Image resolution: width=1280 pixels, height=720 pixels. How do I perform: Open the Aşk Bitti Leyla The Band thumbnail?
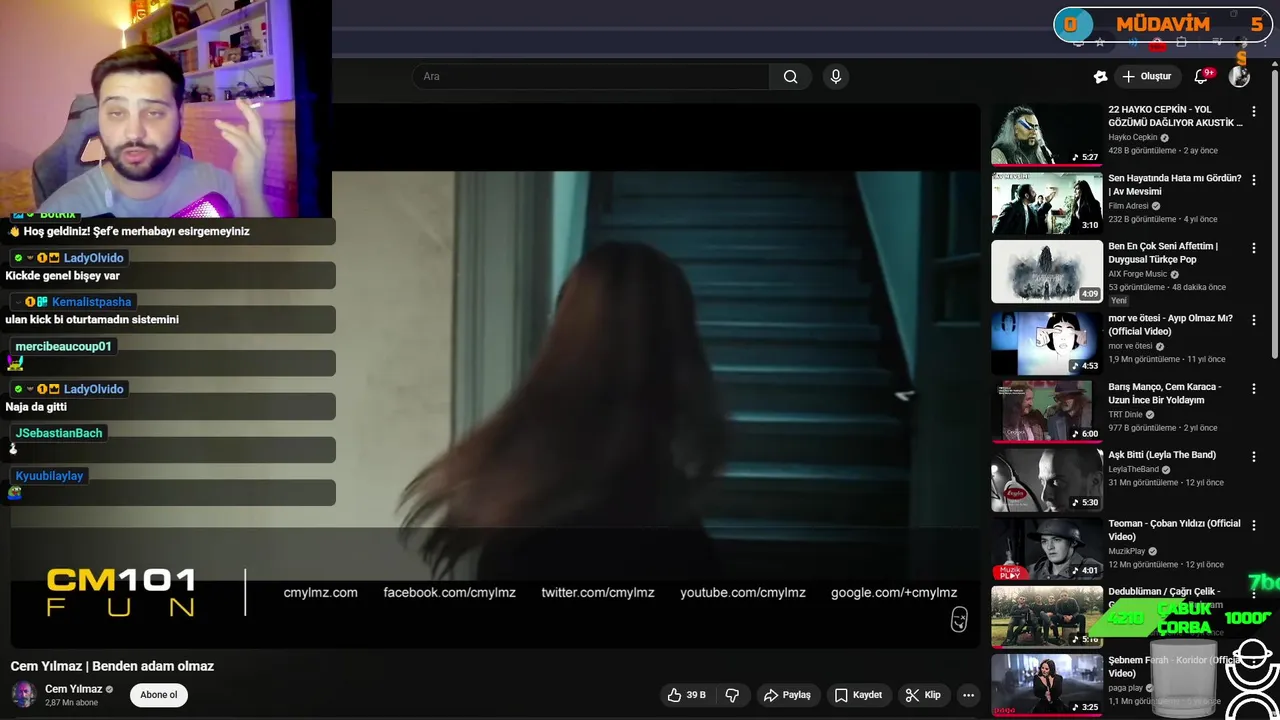[x=1046, y=479]
